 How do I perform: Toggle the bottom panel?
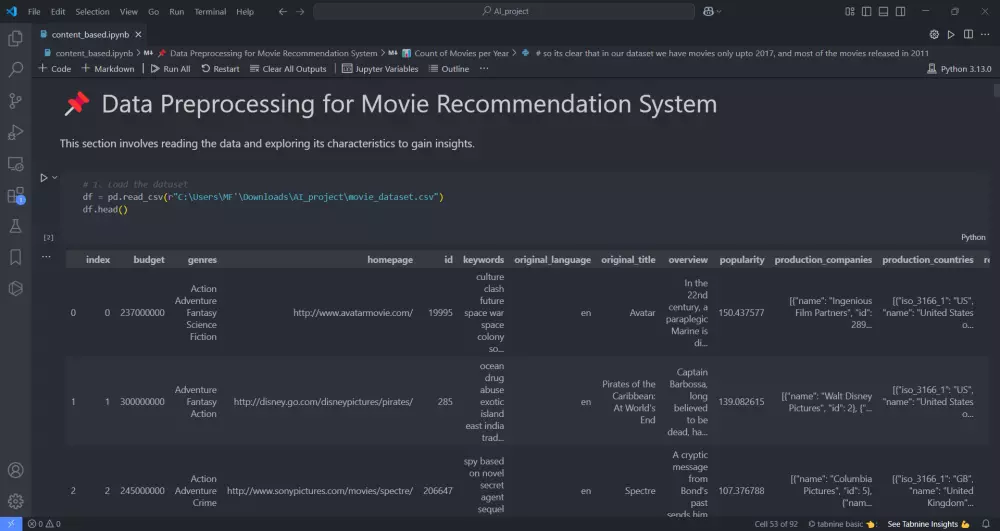(x=883, y=11)
